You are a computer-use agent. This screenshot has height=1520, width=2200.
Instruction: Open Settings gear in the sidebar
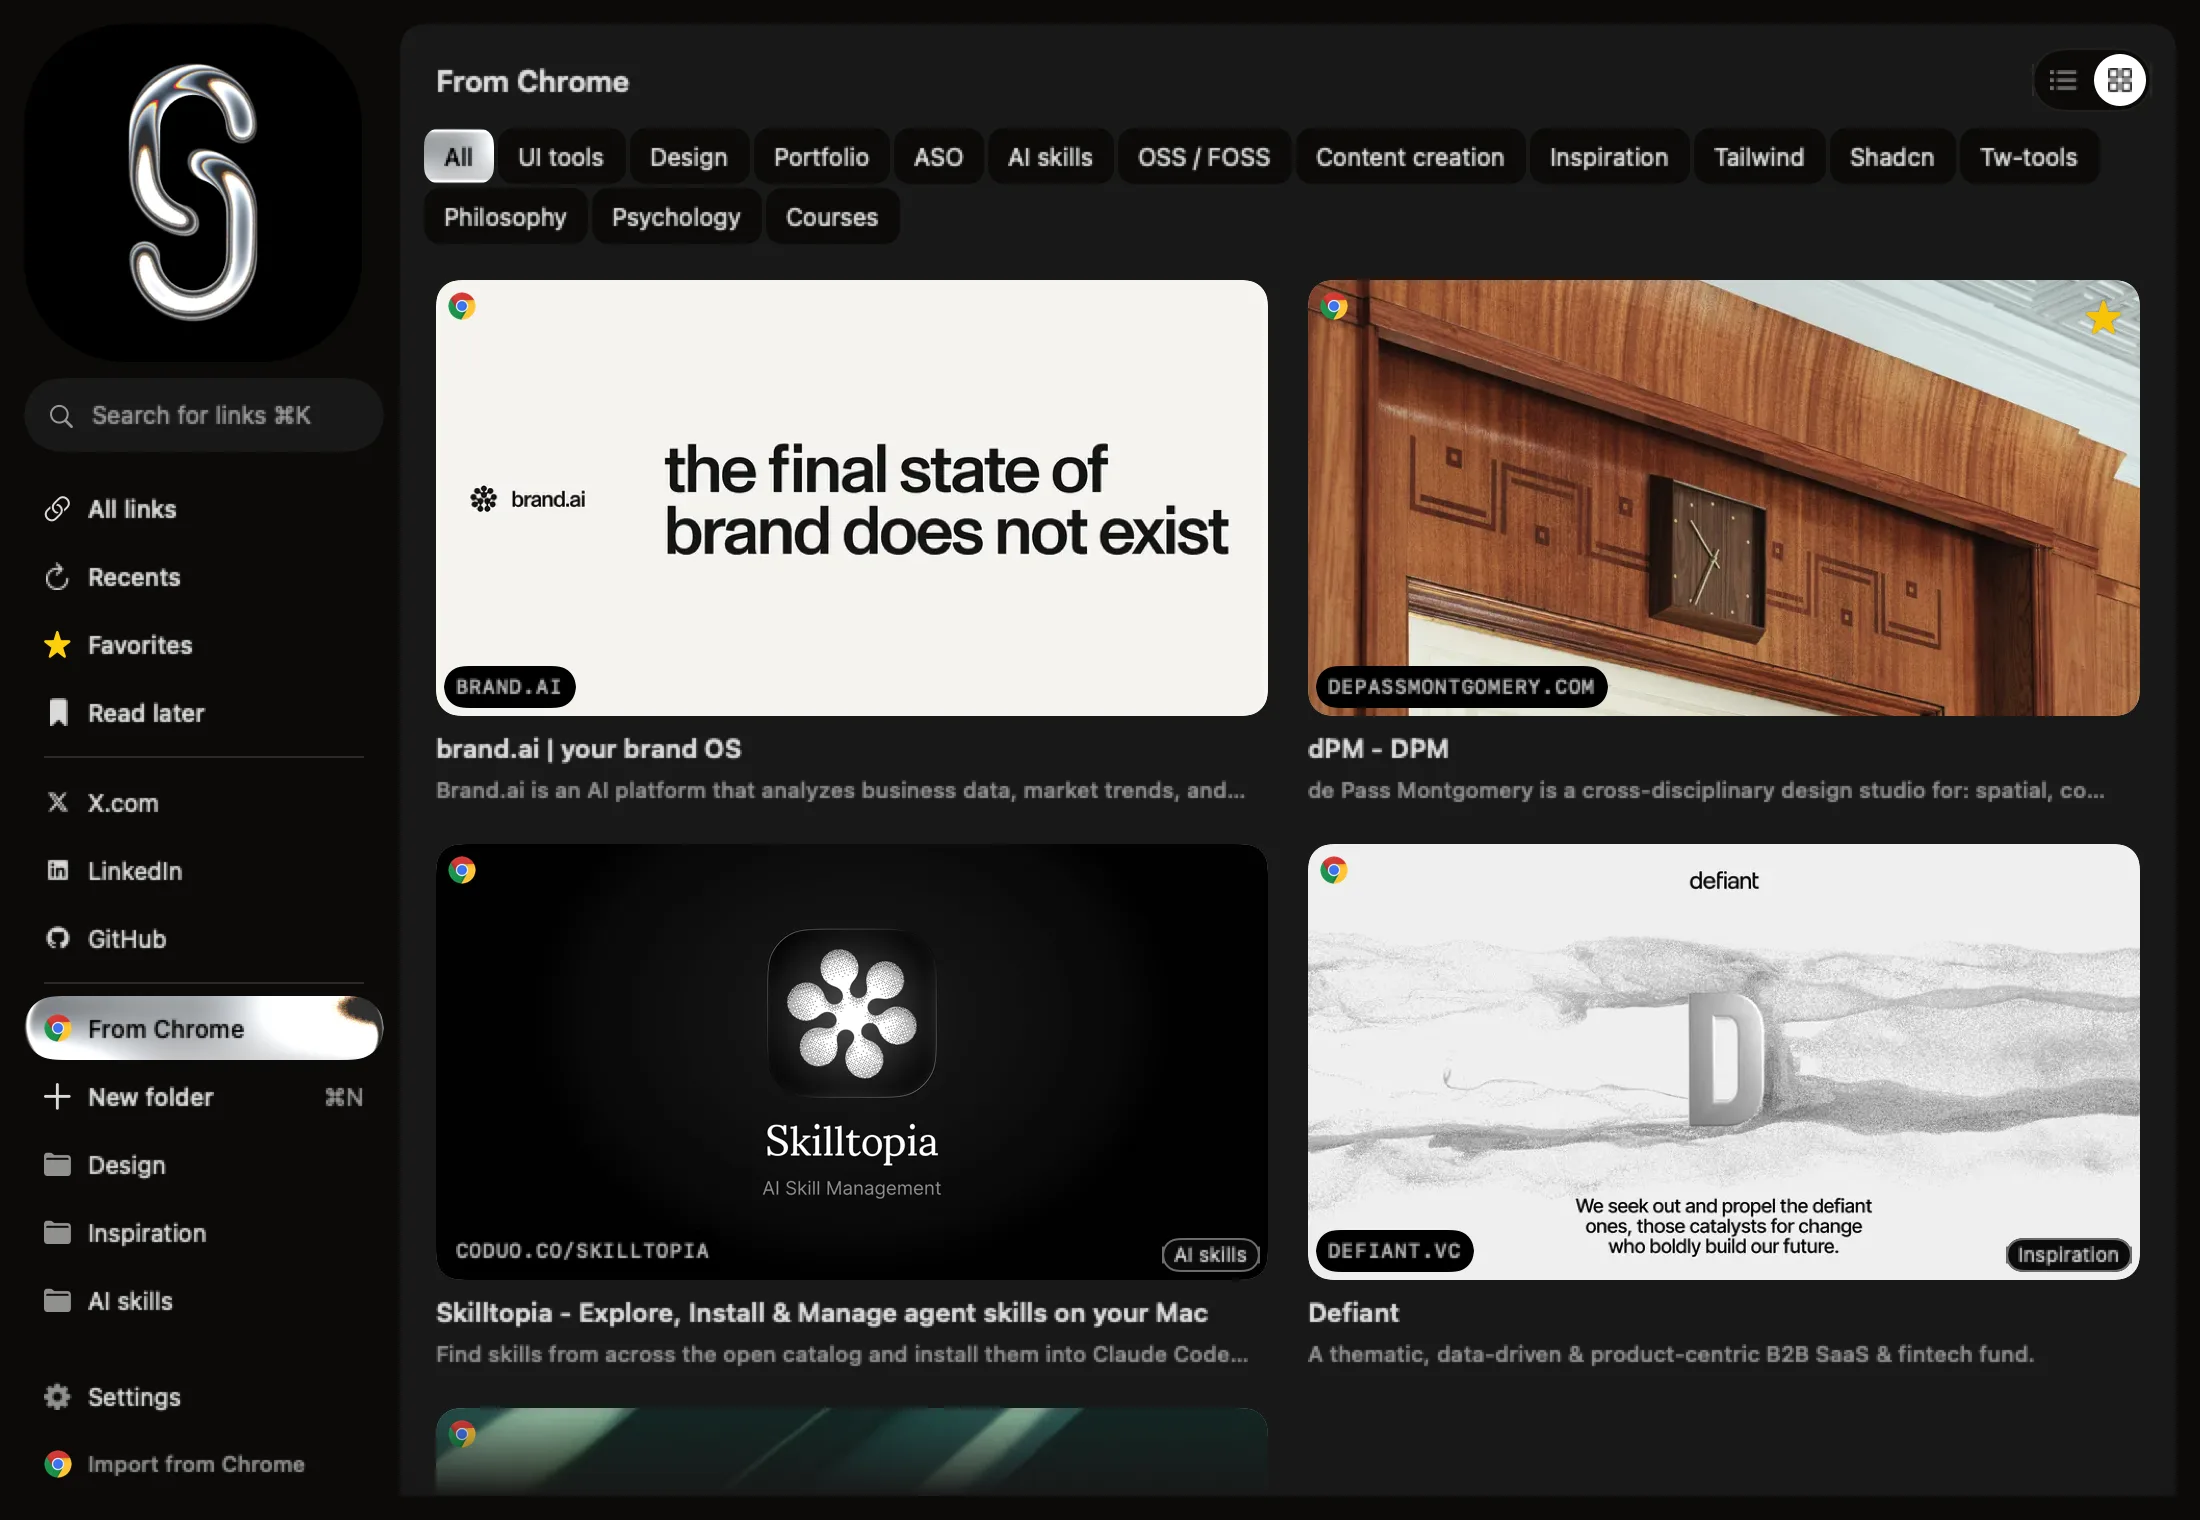[x=204, y=1397]
